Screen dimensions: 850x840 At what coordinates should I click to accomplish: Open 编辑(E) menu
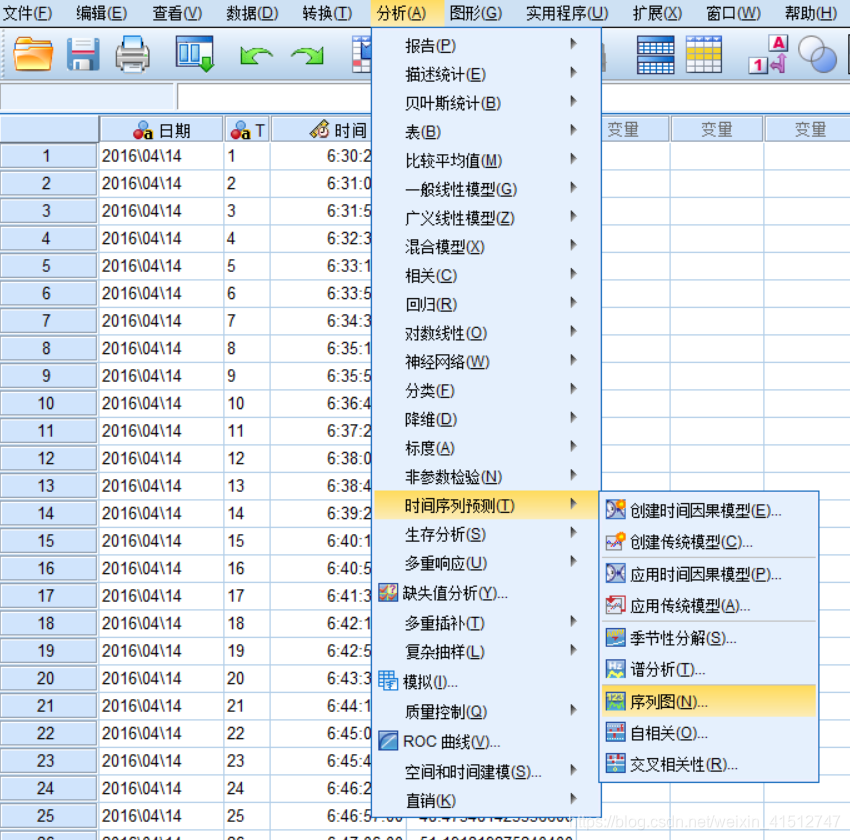point(101,12)
